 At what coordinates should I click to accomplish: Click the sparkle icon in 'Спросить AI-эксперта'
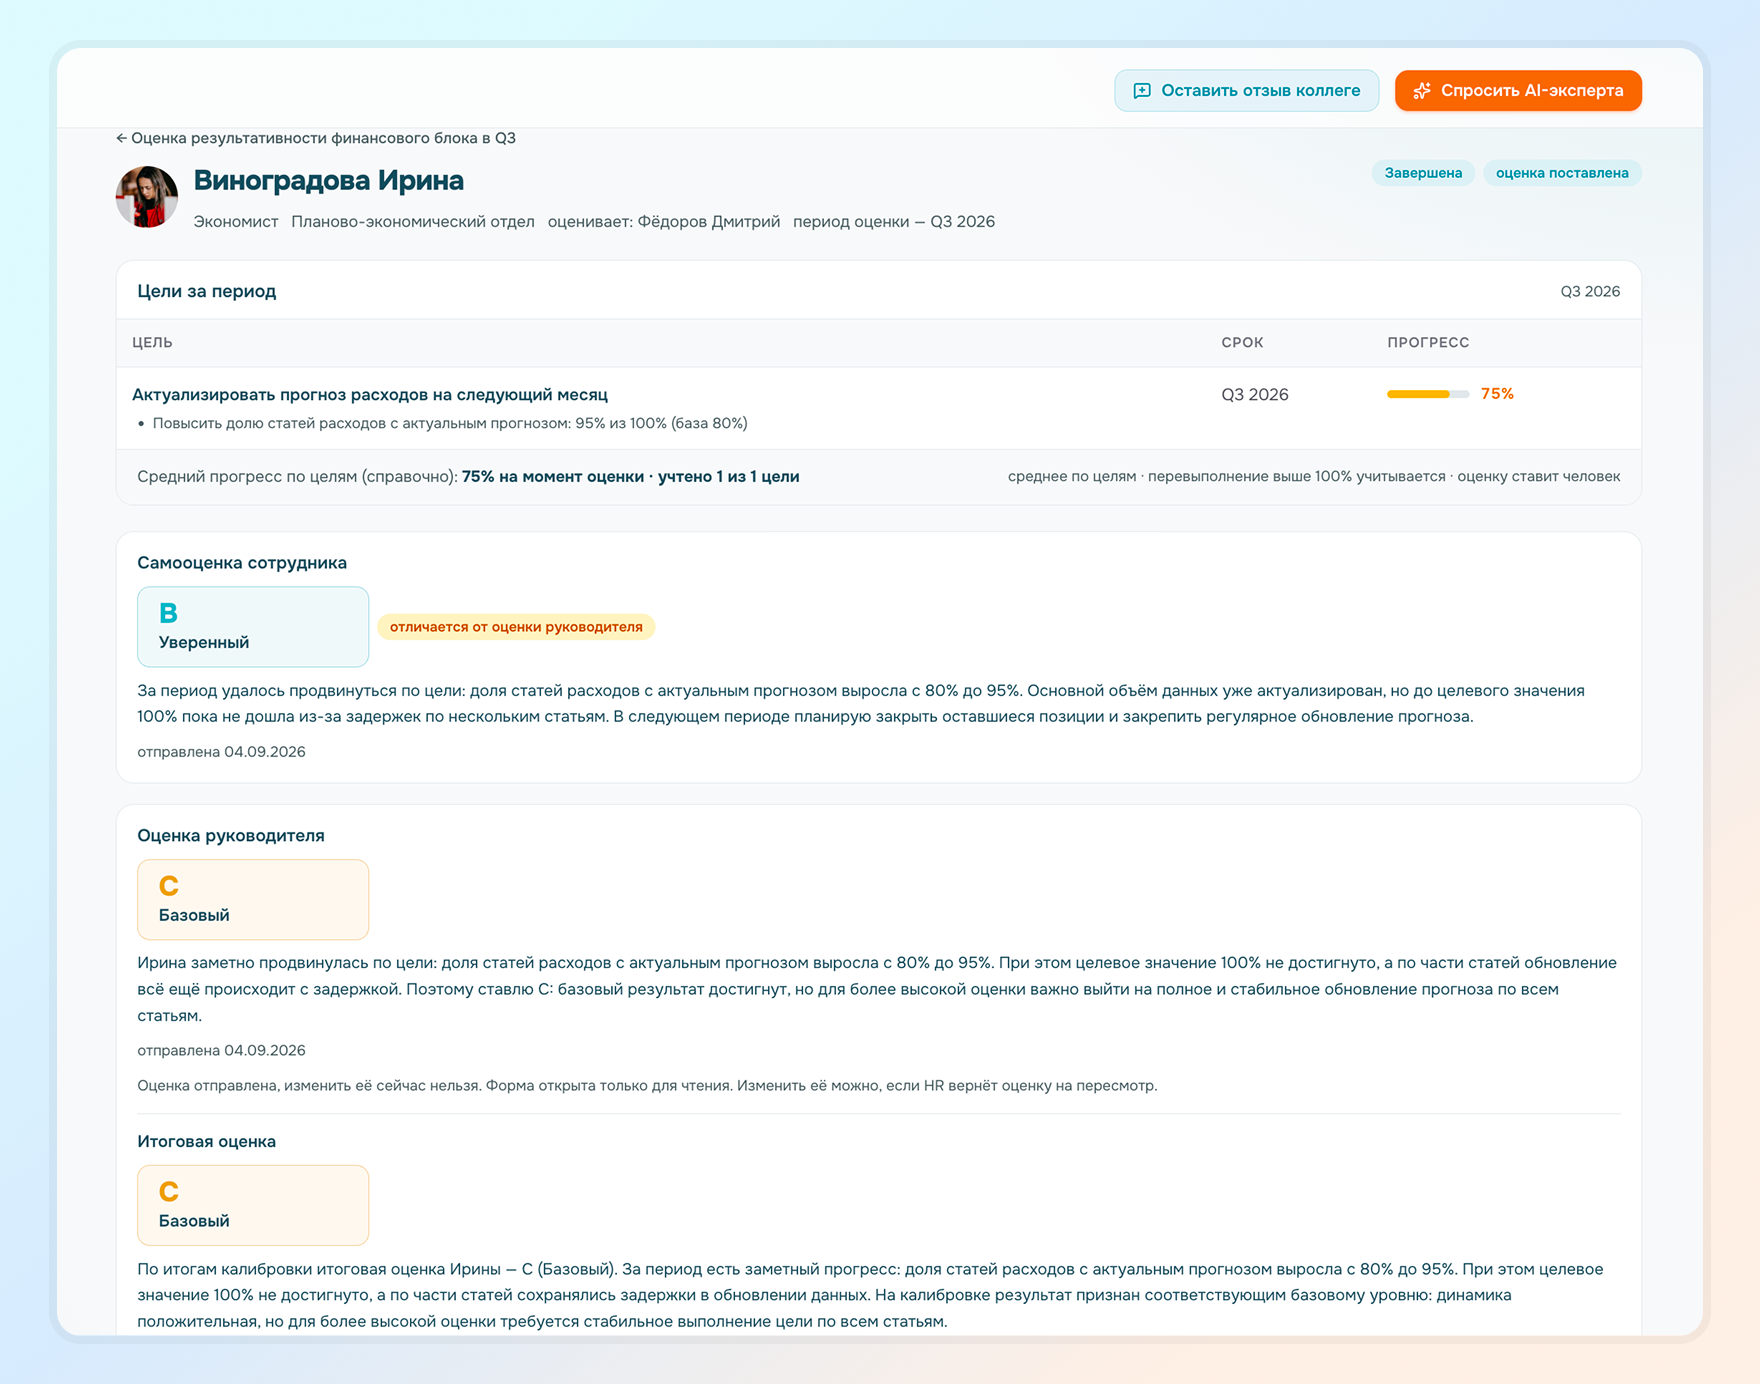pyautogui.click(x=1422, y=91)
